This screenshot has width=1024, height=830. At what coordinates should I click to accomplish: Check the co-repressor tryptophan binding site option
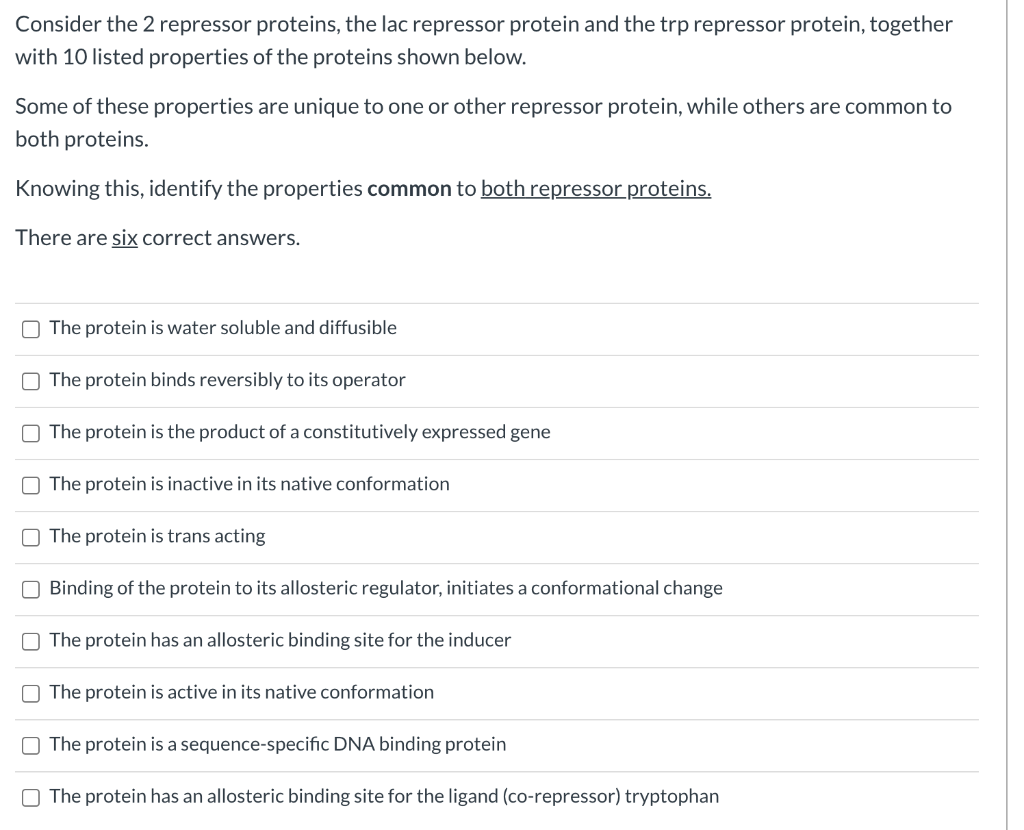point(30,796)
